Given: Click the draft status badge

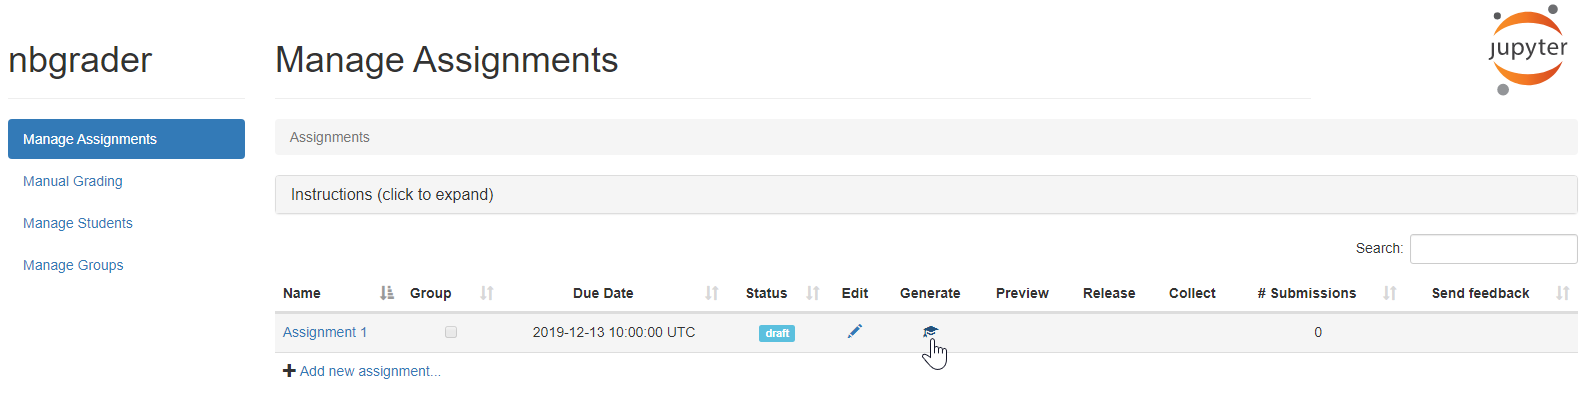Looking at the screenshot, I should pos(777,333).
